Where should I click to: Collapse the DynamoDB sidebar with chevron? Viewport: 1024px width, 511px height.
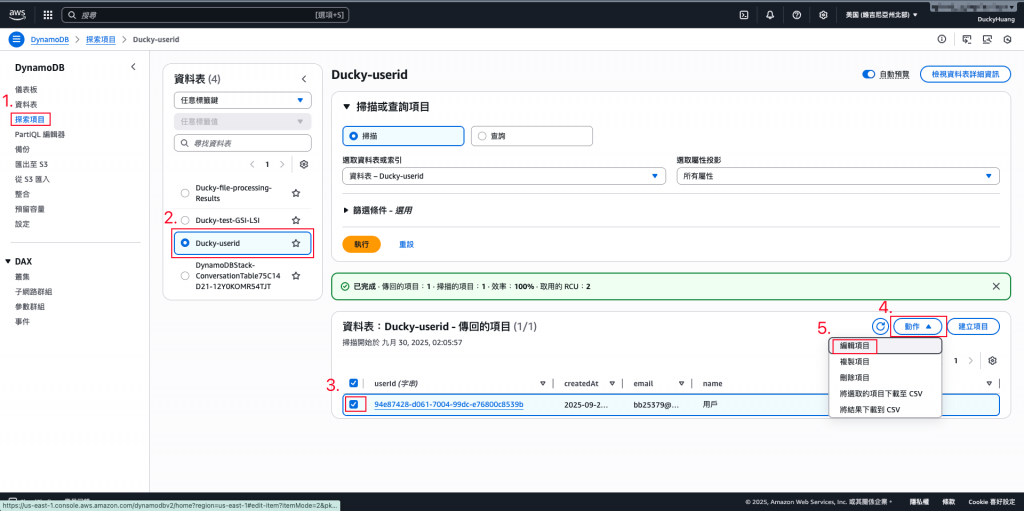click(x=133, y=67)
